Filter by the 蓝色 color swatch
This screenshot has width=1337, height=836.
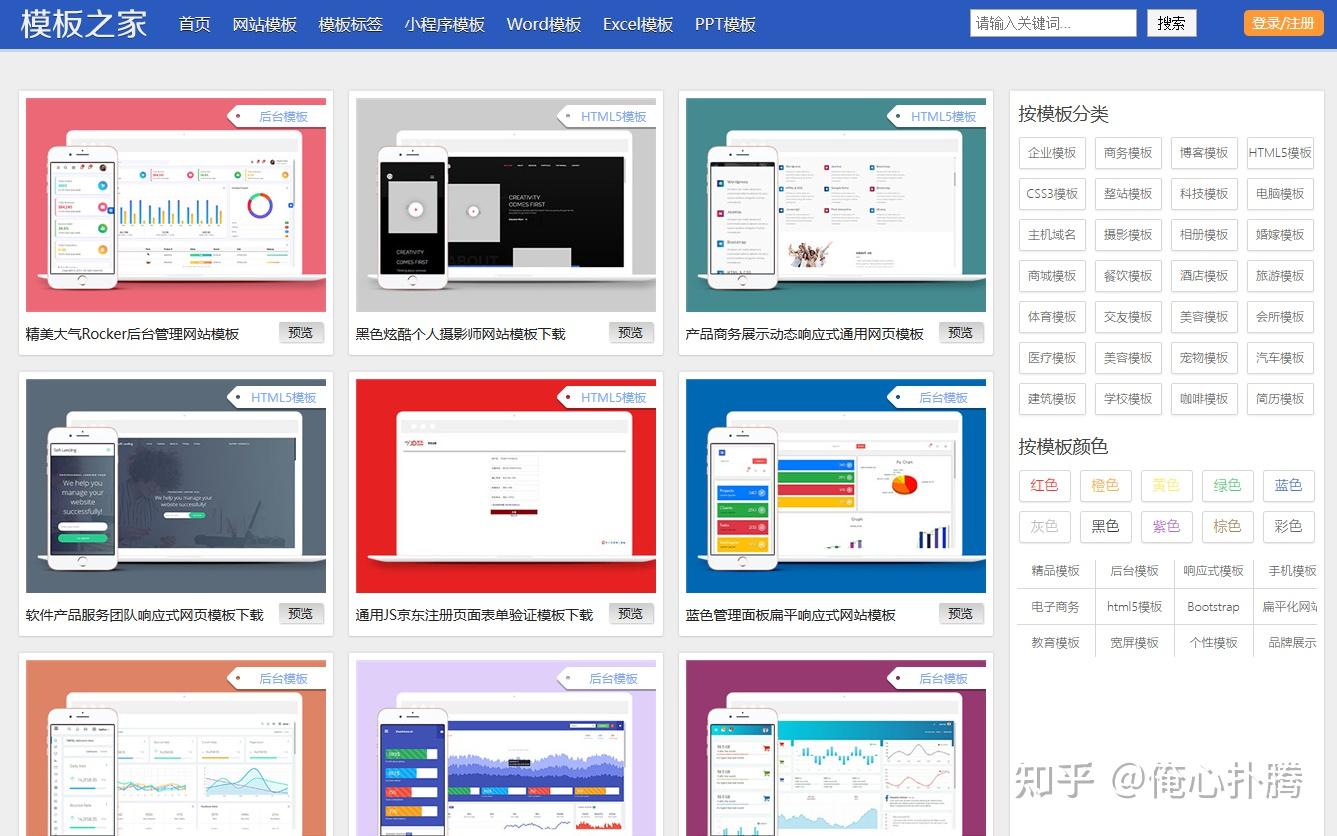1288,485
